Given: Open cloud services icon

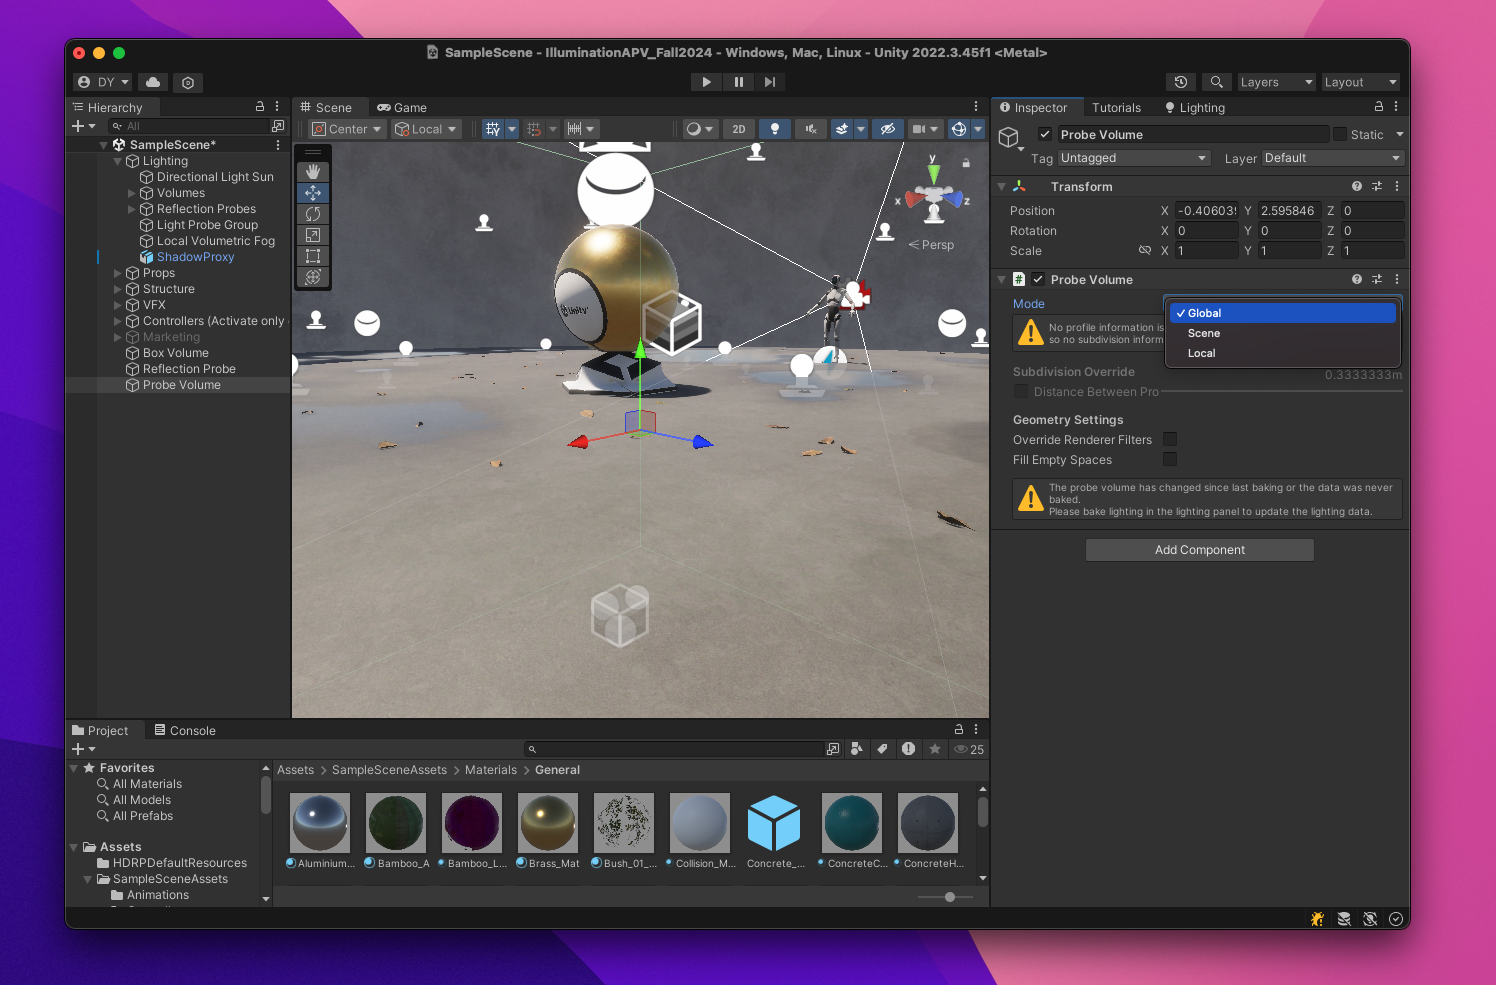Looking at the screenshot, I should coord(153,82).
